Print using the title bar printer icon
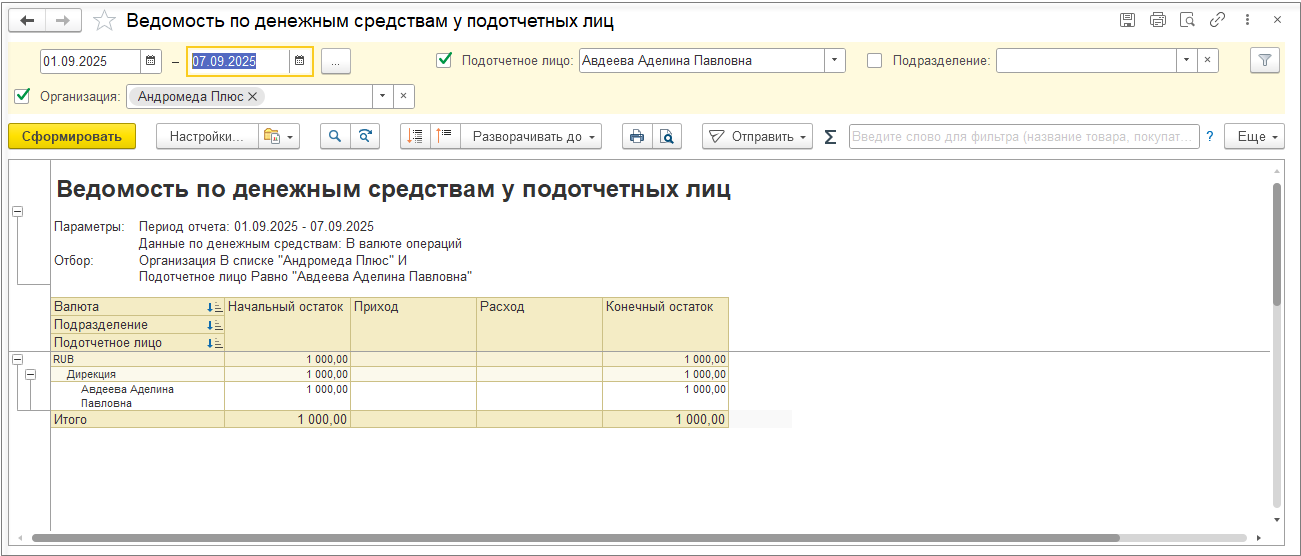This screenshot has width=1301, height=556. pyautogui.click(x=1157, y=20)
